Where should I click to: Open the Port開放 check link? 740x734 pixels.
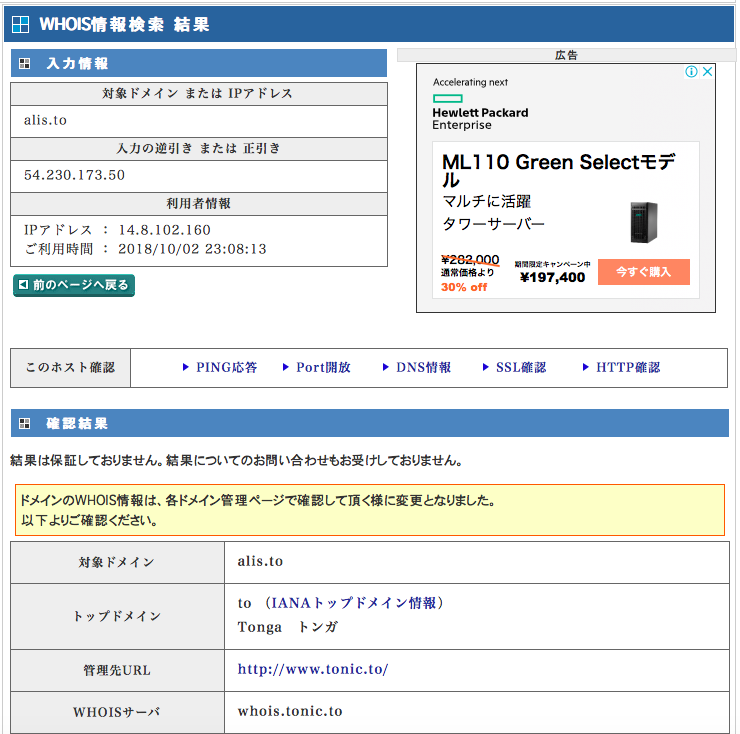coord(323,368)
